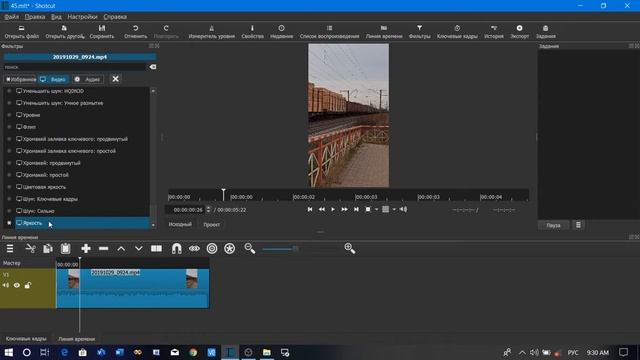Skip to the start of clip
Viewport: 640px width, 360px height.
[310, 209]
